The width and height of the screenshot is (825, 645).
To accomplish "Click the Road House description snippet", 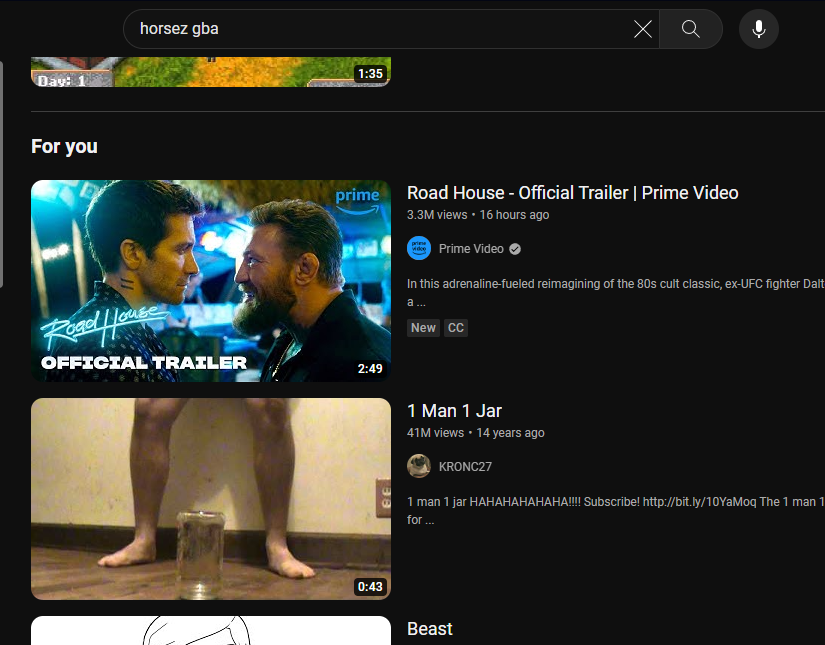I will (x=616, y=293).
